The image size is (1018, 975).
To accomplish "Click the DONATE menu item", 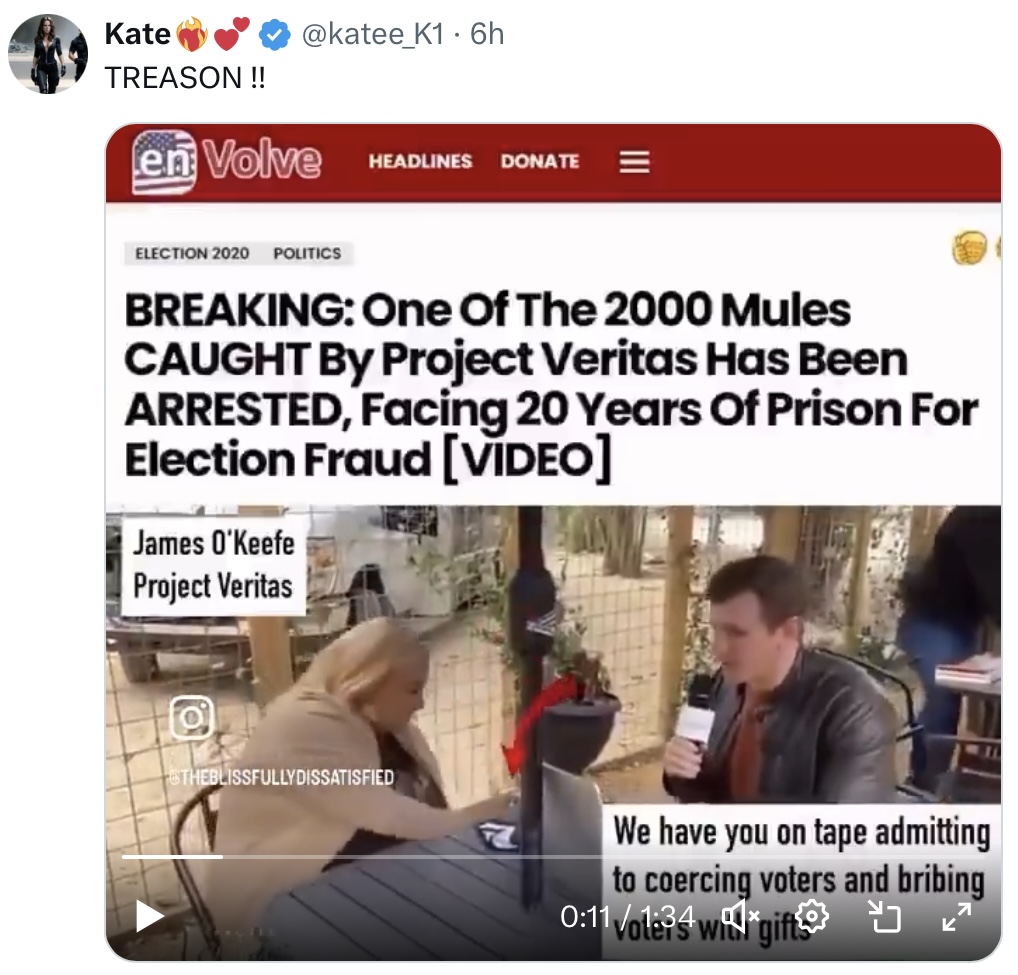I will point(540,161).
